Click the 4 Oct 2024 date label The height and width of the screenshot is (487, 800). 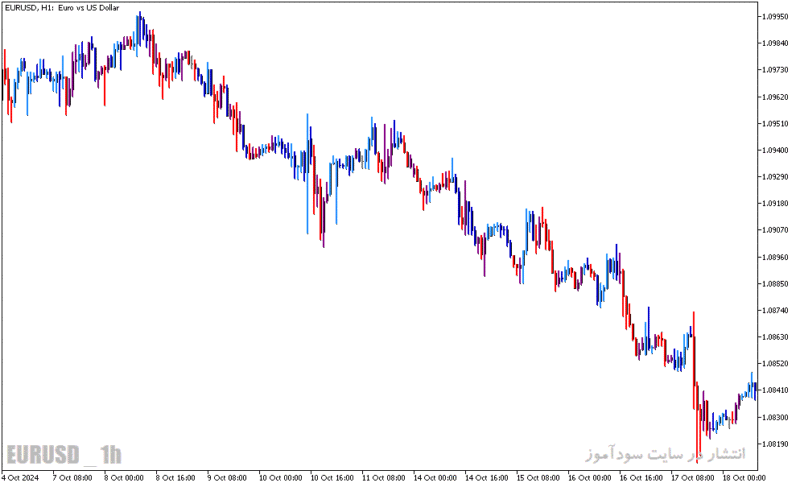pyautogui.click(x=20, y=478)
